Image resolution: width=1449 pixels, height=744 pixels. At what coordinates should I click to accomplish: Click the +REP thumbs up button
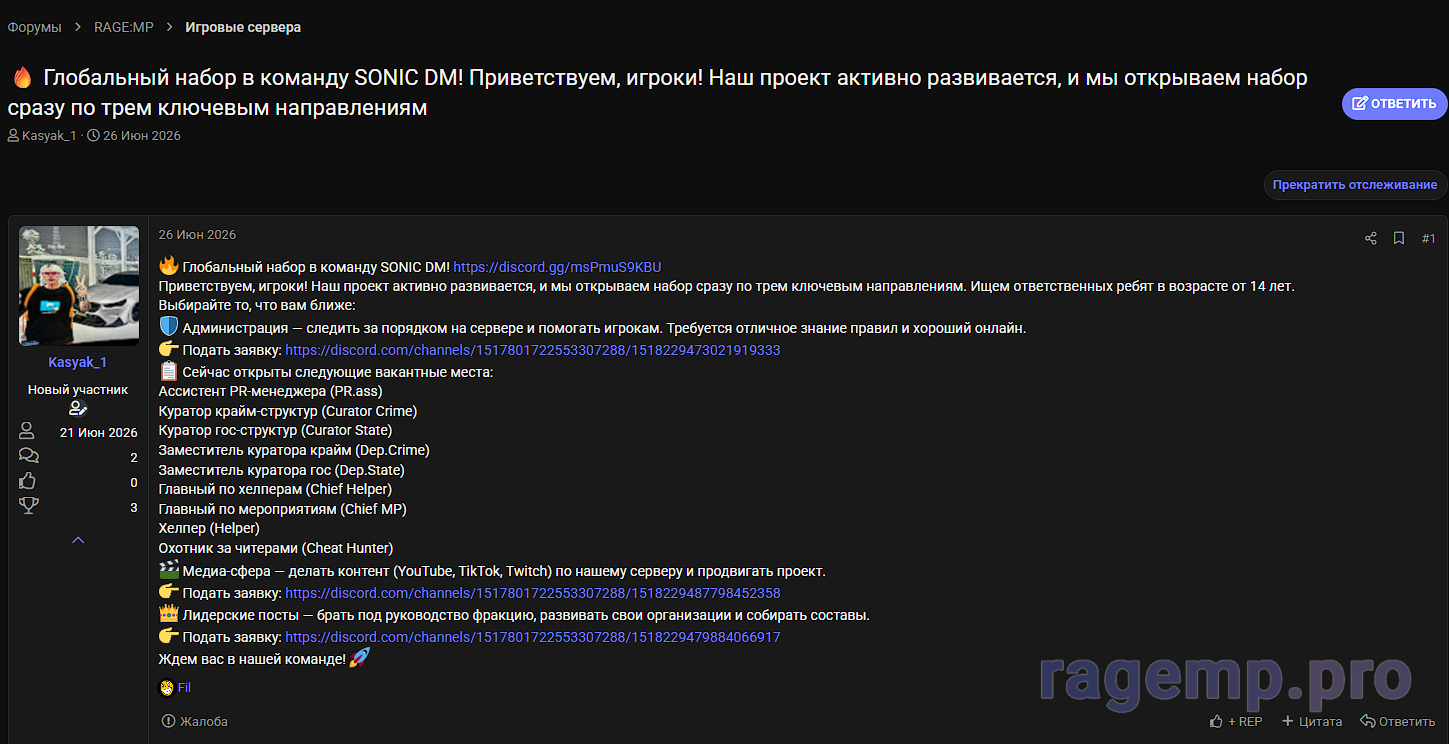click(1236, 721)
